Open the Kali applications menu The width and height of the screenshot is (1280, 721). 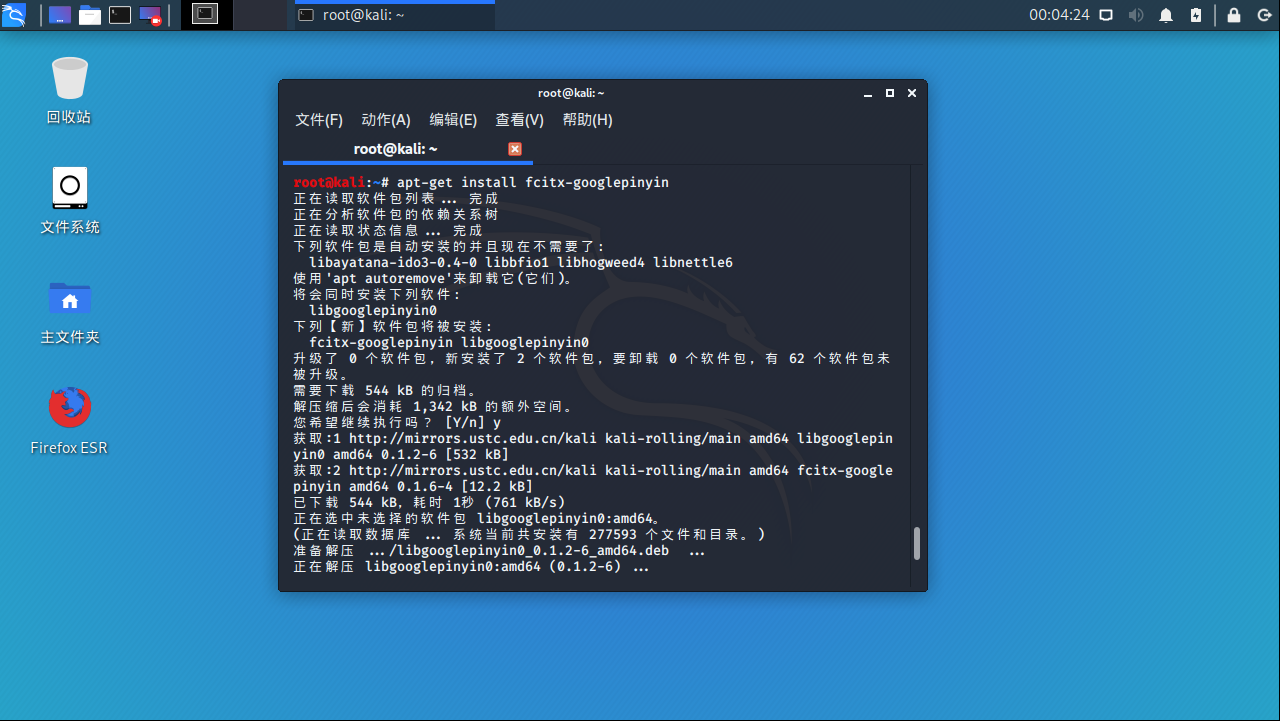pyautogui.click(x=15, y=15)
